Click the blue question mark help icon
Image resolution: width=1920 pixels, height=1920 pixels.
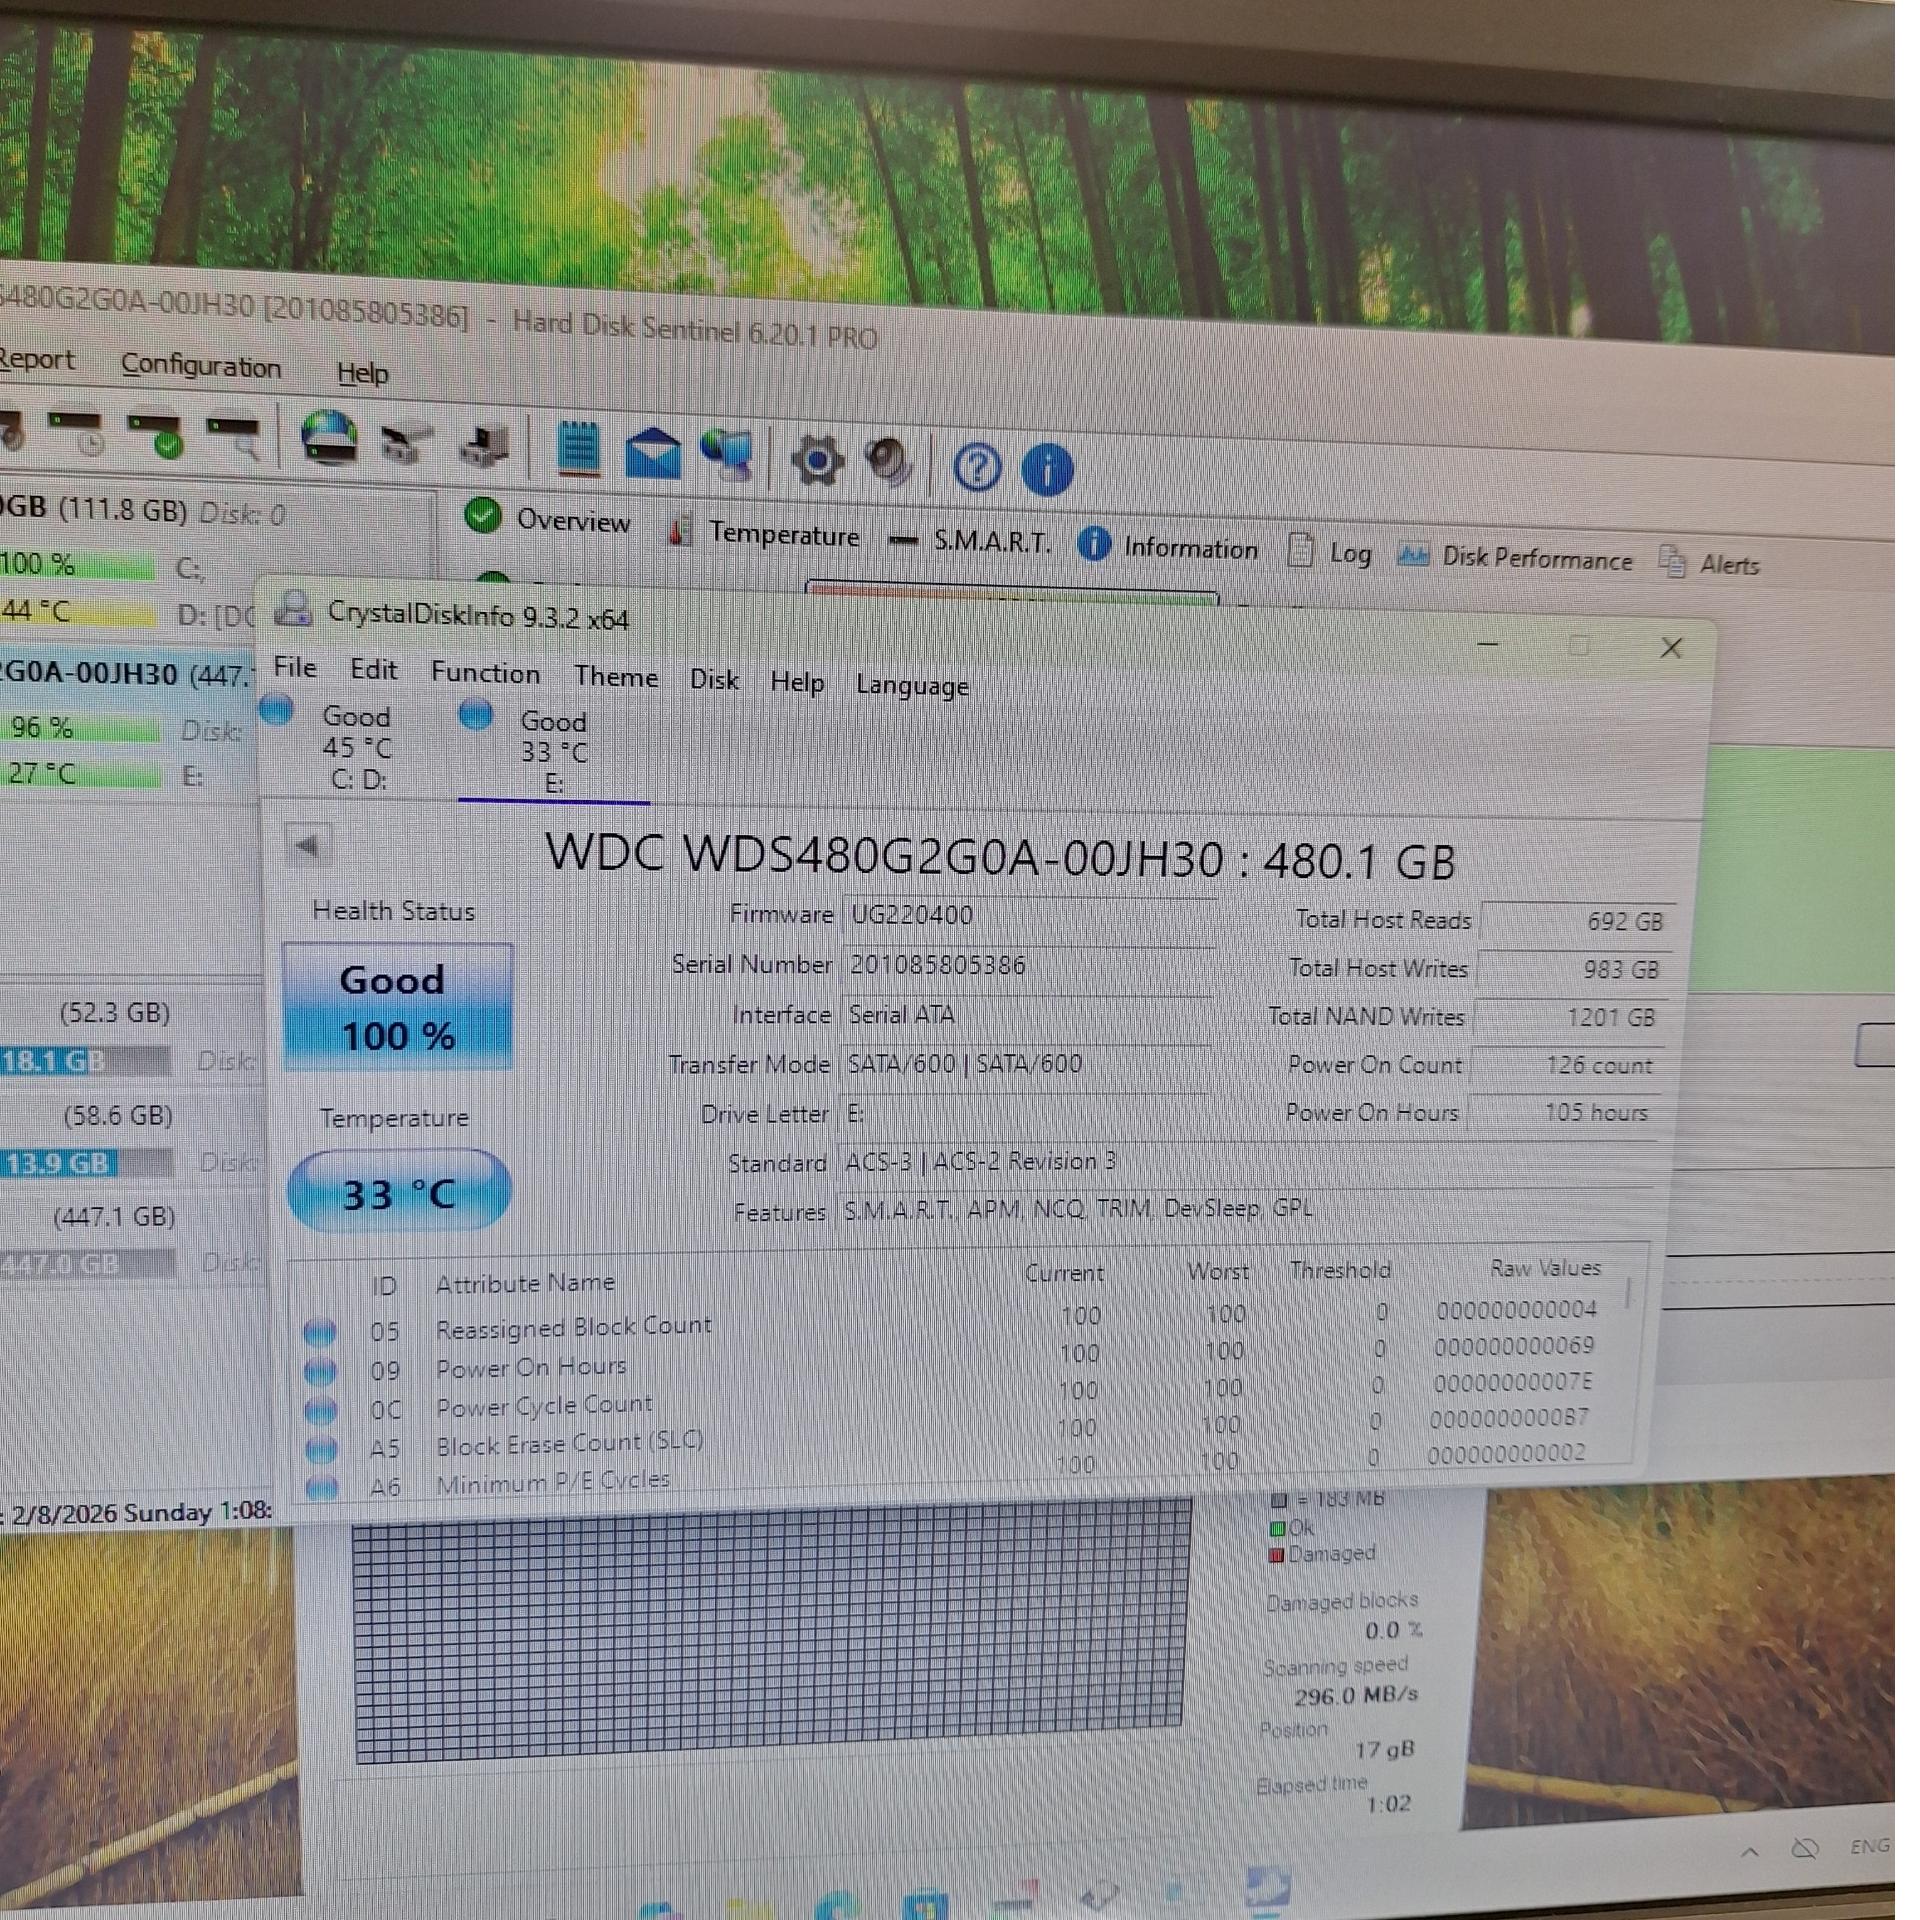coord(976,467)
